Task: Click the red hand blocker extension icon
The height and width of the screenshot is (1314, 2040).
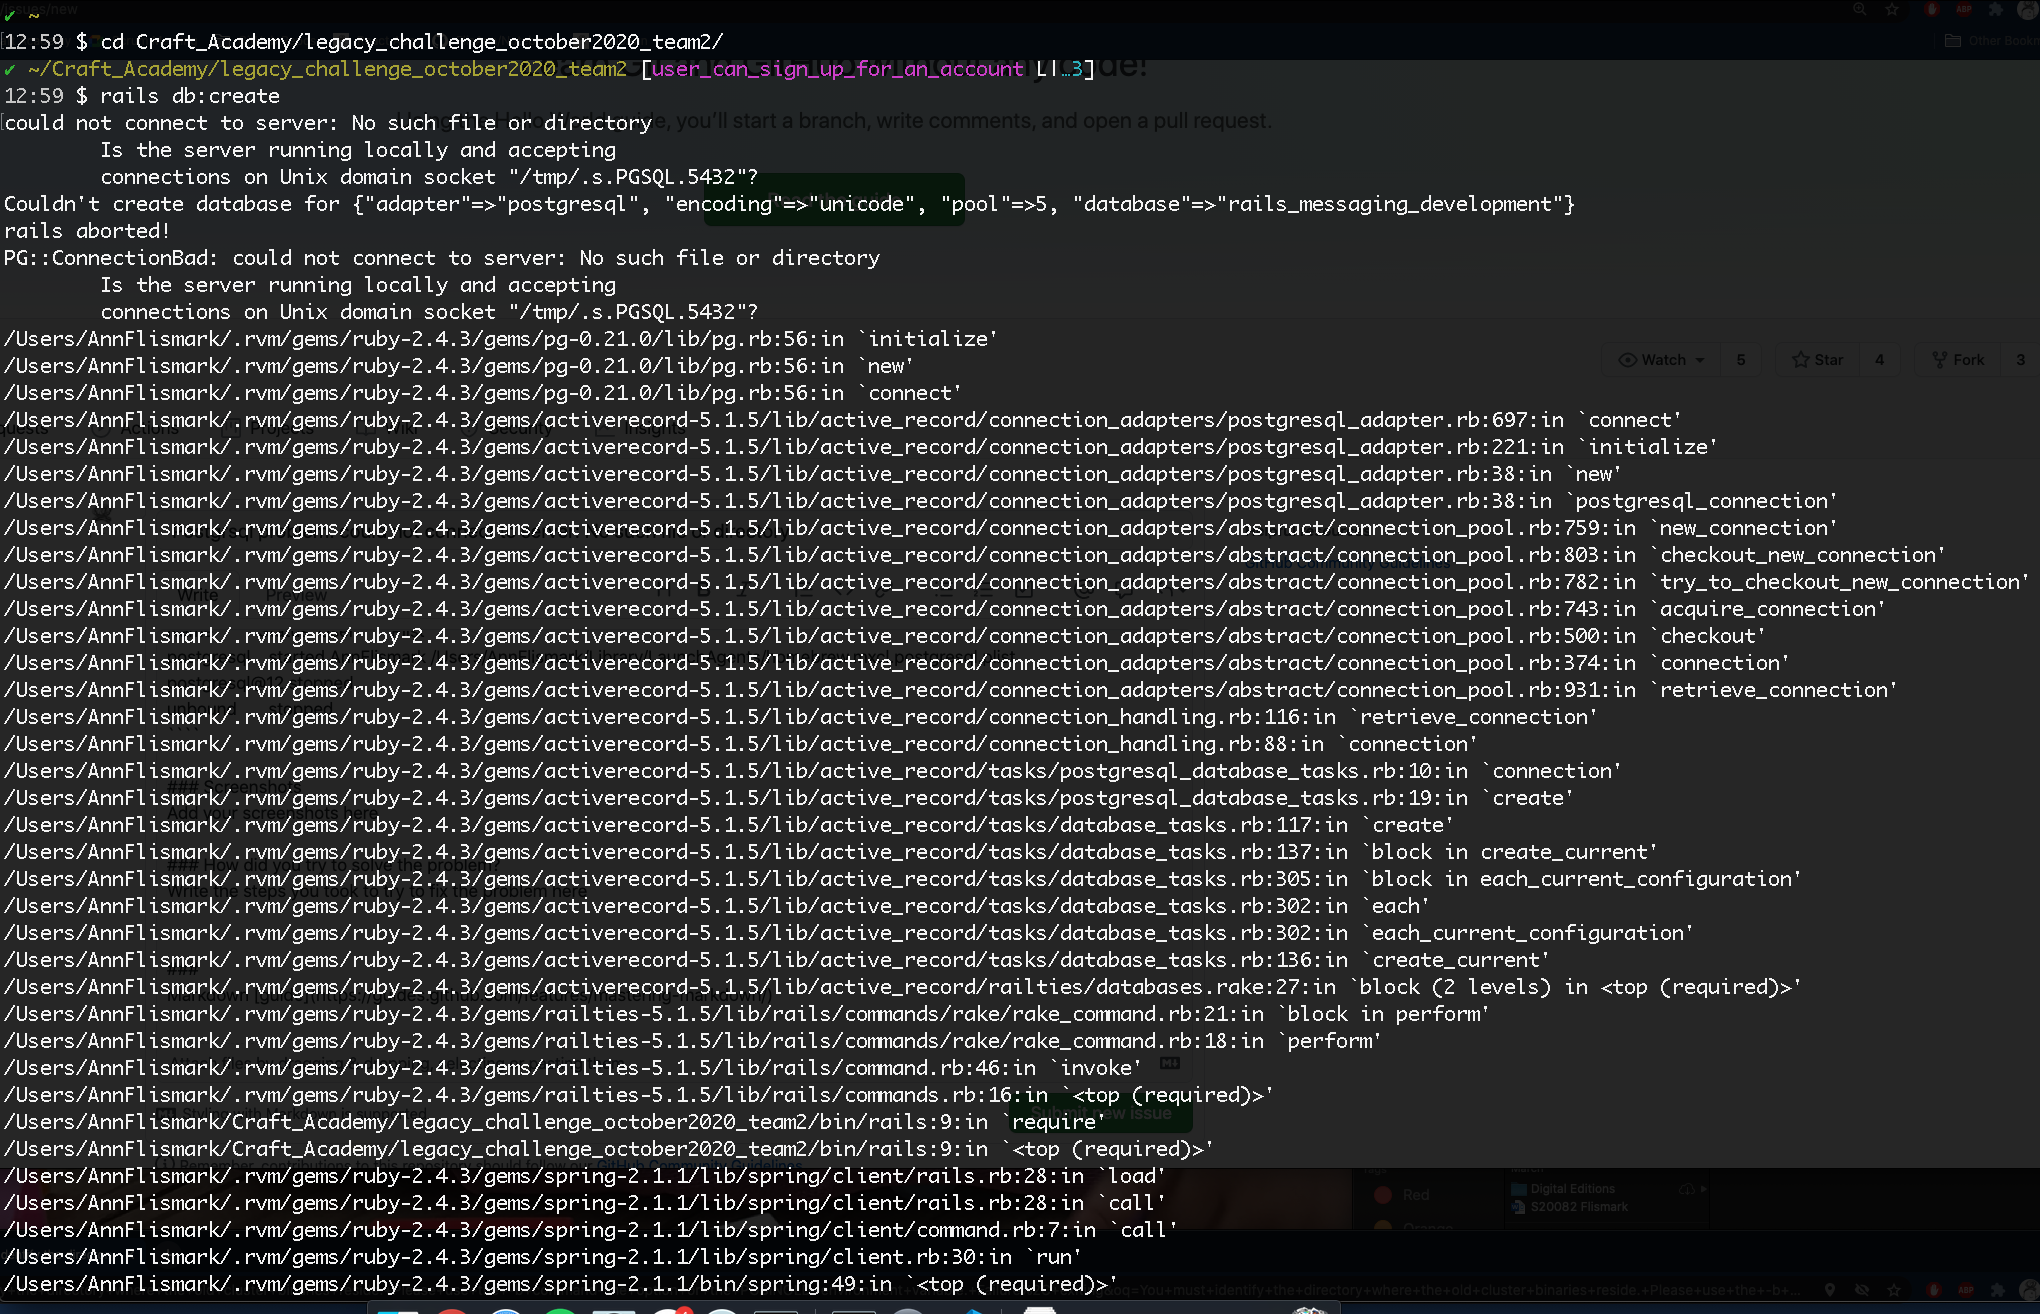Action: pyautogui.click(x=1931, y=9)
